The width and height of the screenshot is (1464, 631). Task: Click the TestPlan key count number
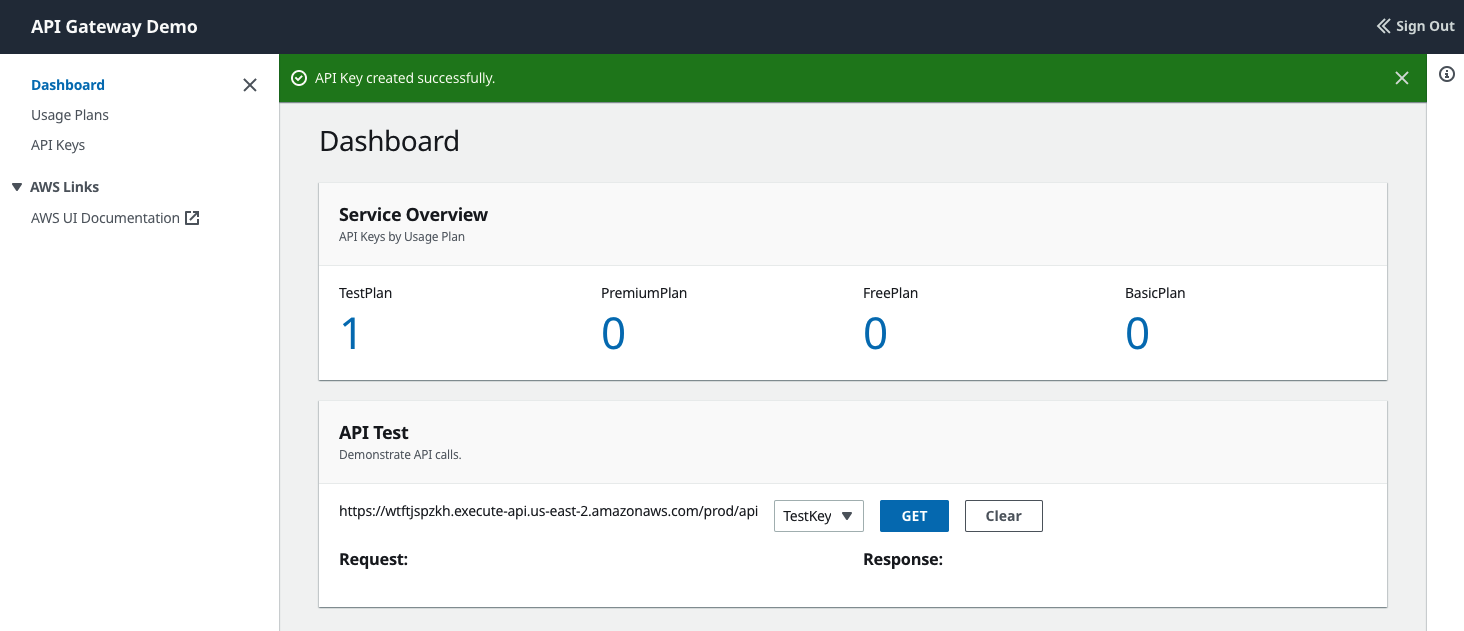point(350,333)
